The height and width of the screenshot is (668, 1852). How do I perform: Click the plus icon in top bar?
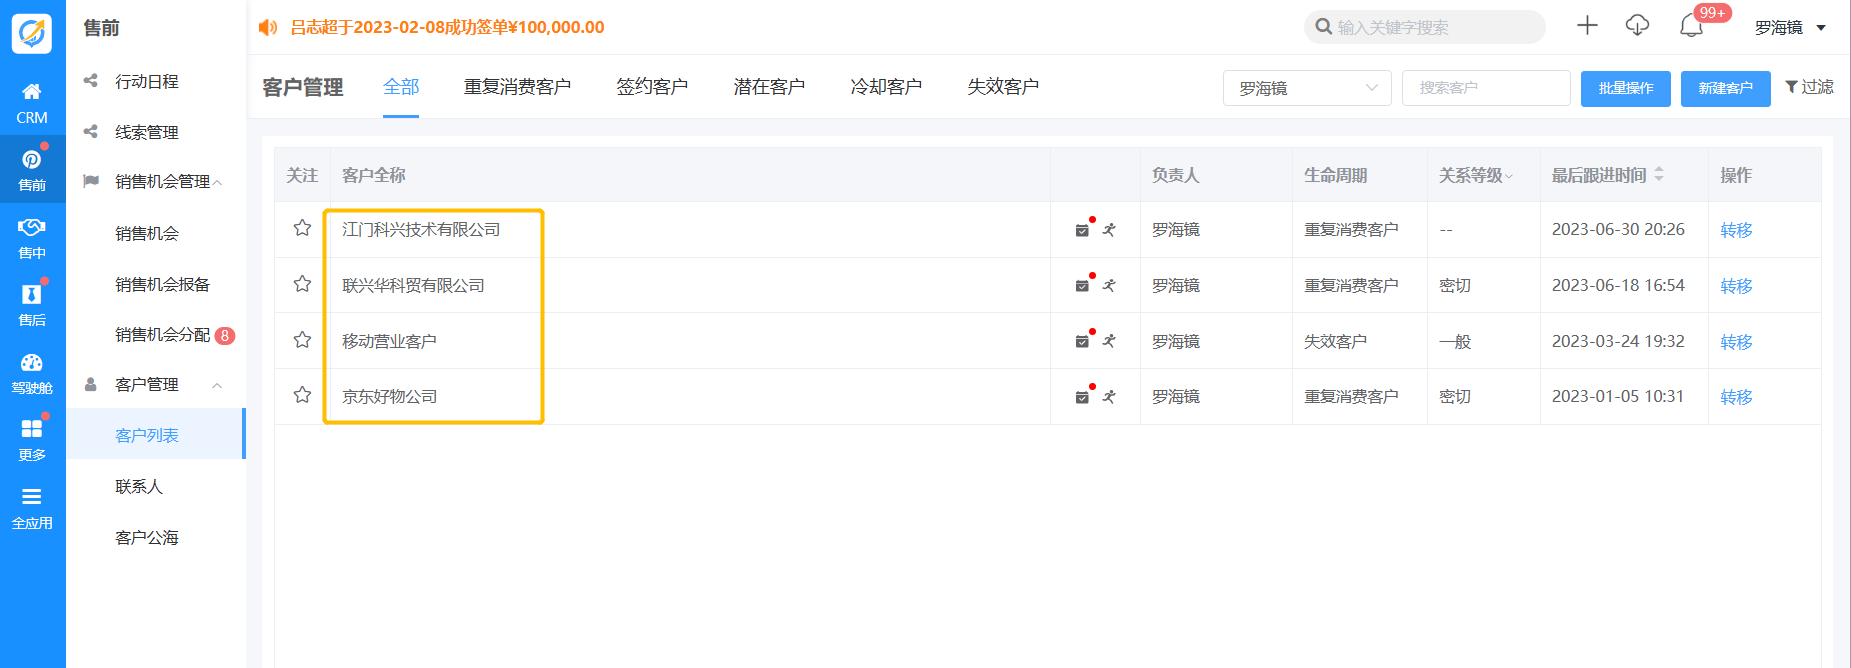[x=1587, y=26]
